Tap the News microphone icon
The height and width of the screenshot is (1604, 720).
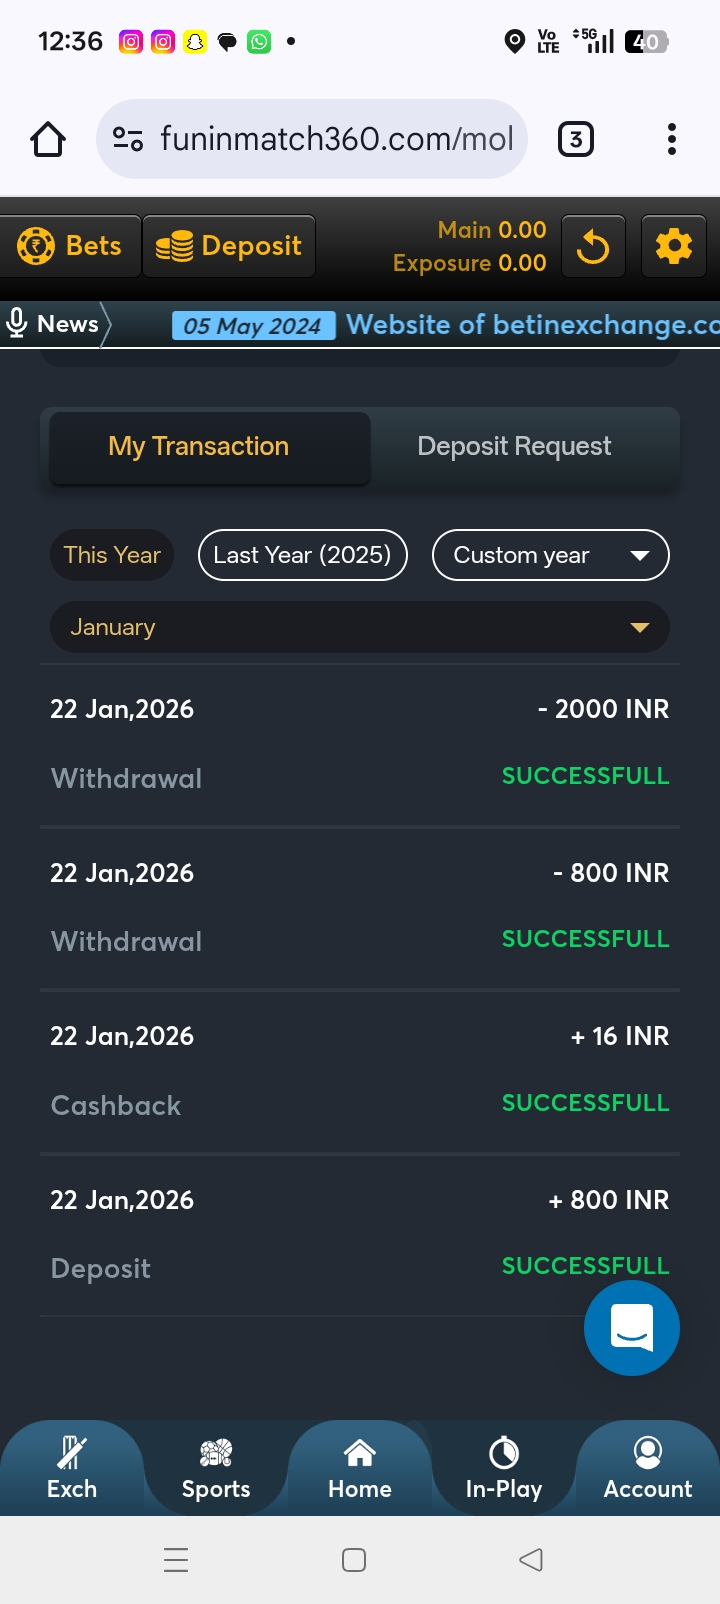click(17, 323)
